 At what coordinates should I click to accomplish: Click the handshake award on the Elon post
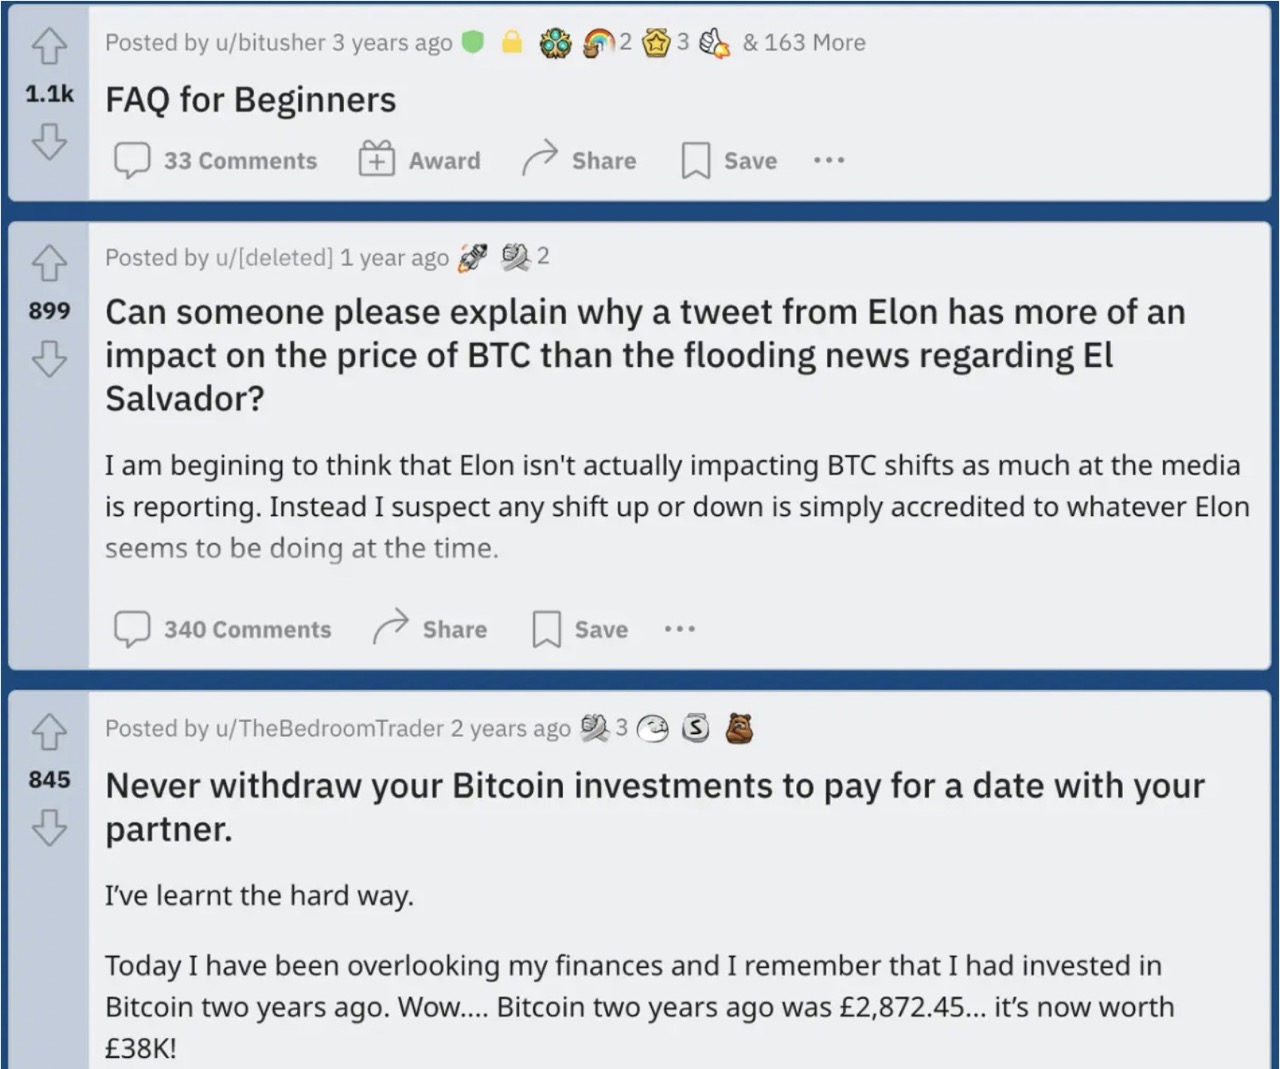[516, 256]
